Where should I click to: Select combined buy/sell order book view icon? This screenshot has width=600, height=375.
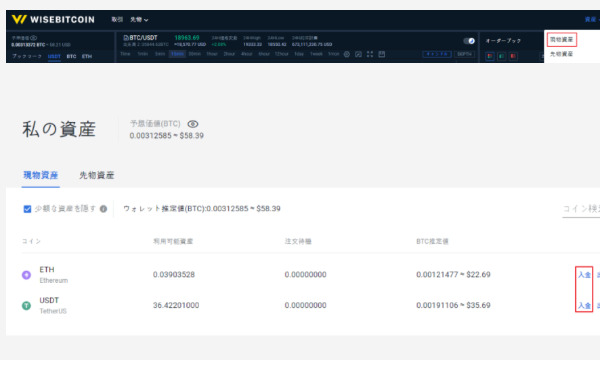point(490,56)
